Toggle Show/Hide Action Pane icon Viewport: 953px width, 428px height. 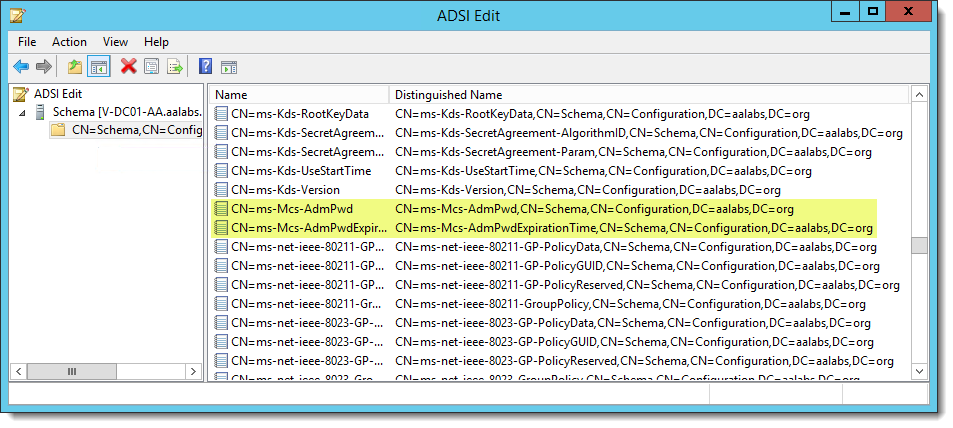[229, 67]
